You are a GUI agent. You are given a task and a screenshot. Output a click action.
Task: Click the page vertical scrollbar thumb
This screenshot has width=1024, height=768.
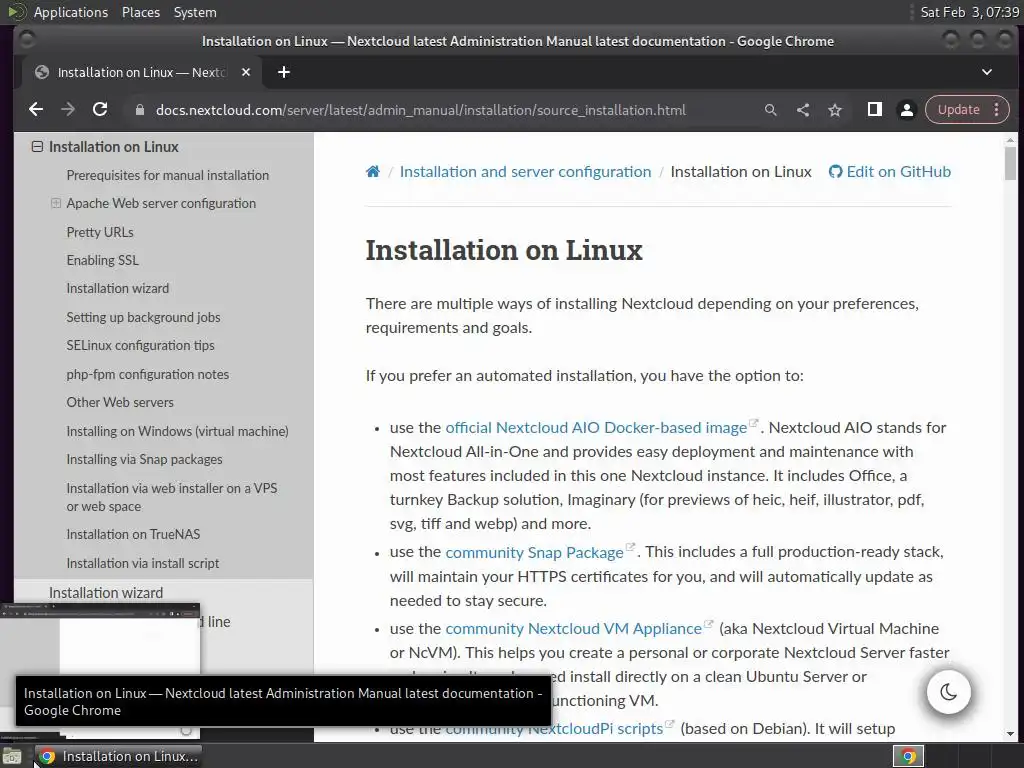pos(1010,163)
